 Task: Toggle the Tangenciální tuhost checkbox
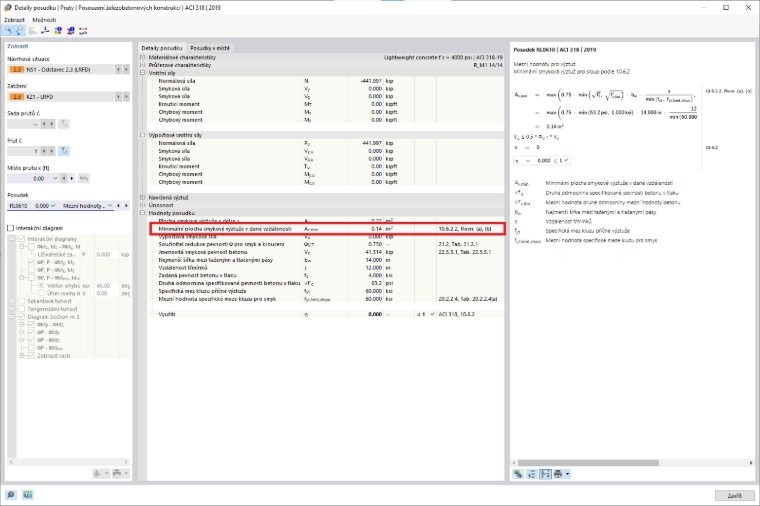pos(21,309)
